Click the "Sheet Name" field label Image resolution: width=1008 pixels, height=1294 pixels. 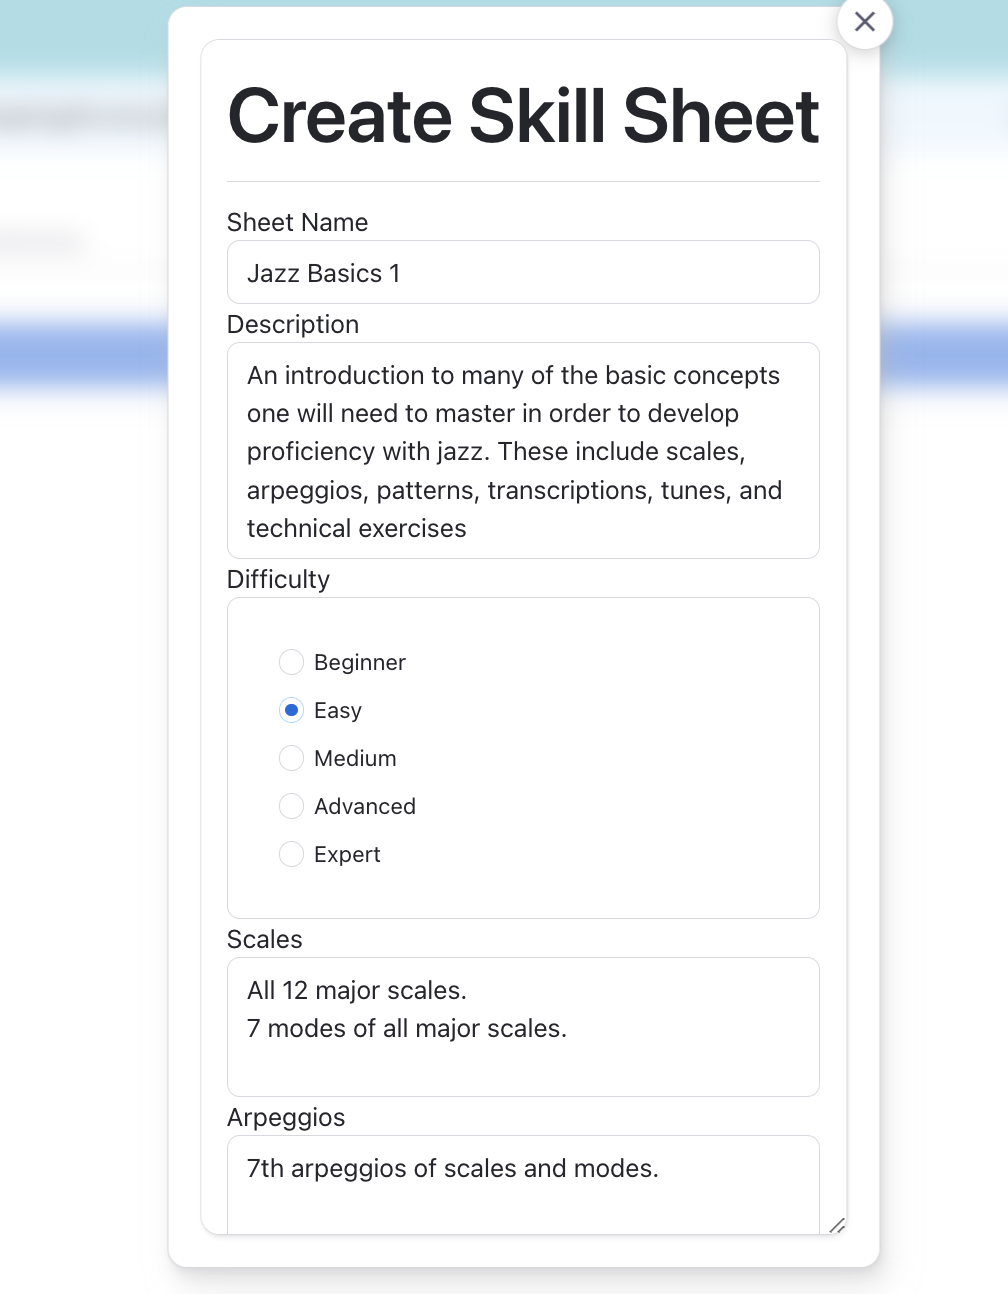coord(297,222)
